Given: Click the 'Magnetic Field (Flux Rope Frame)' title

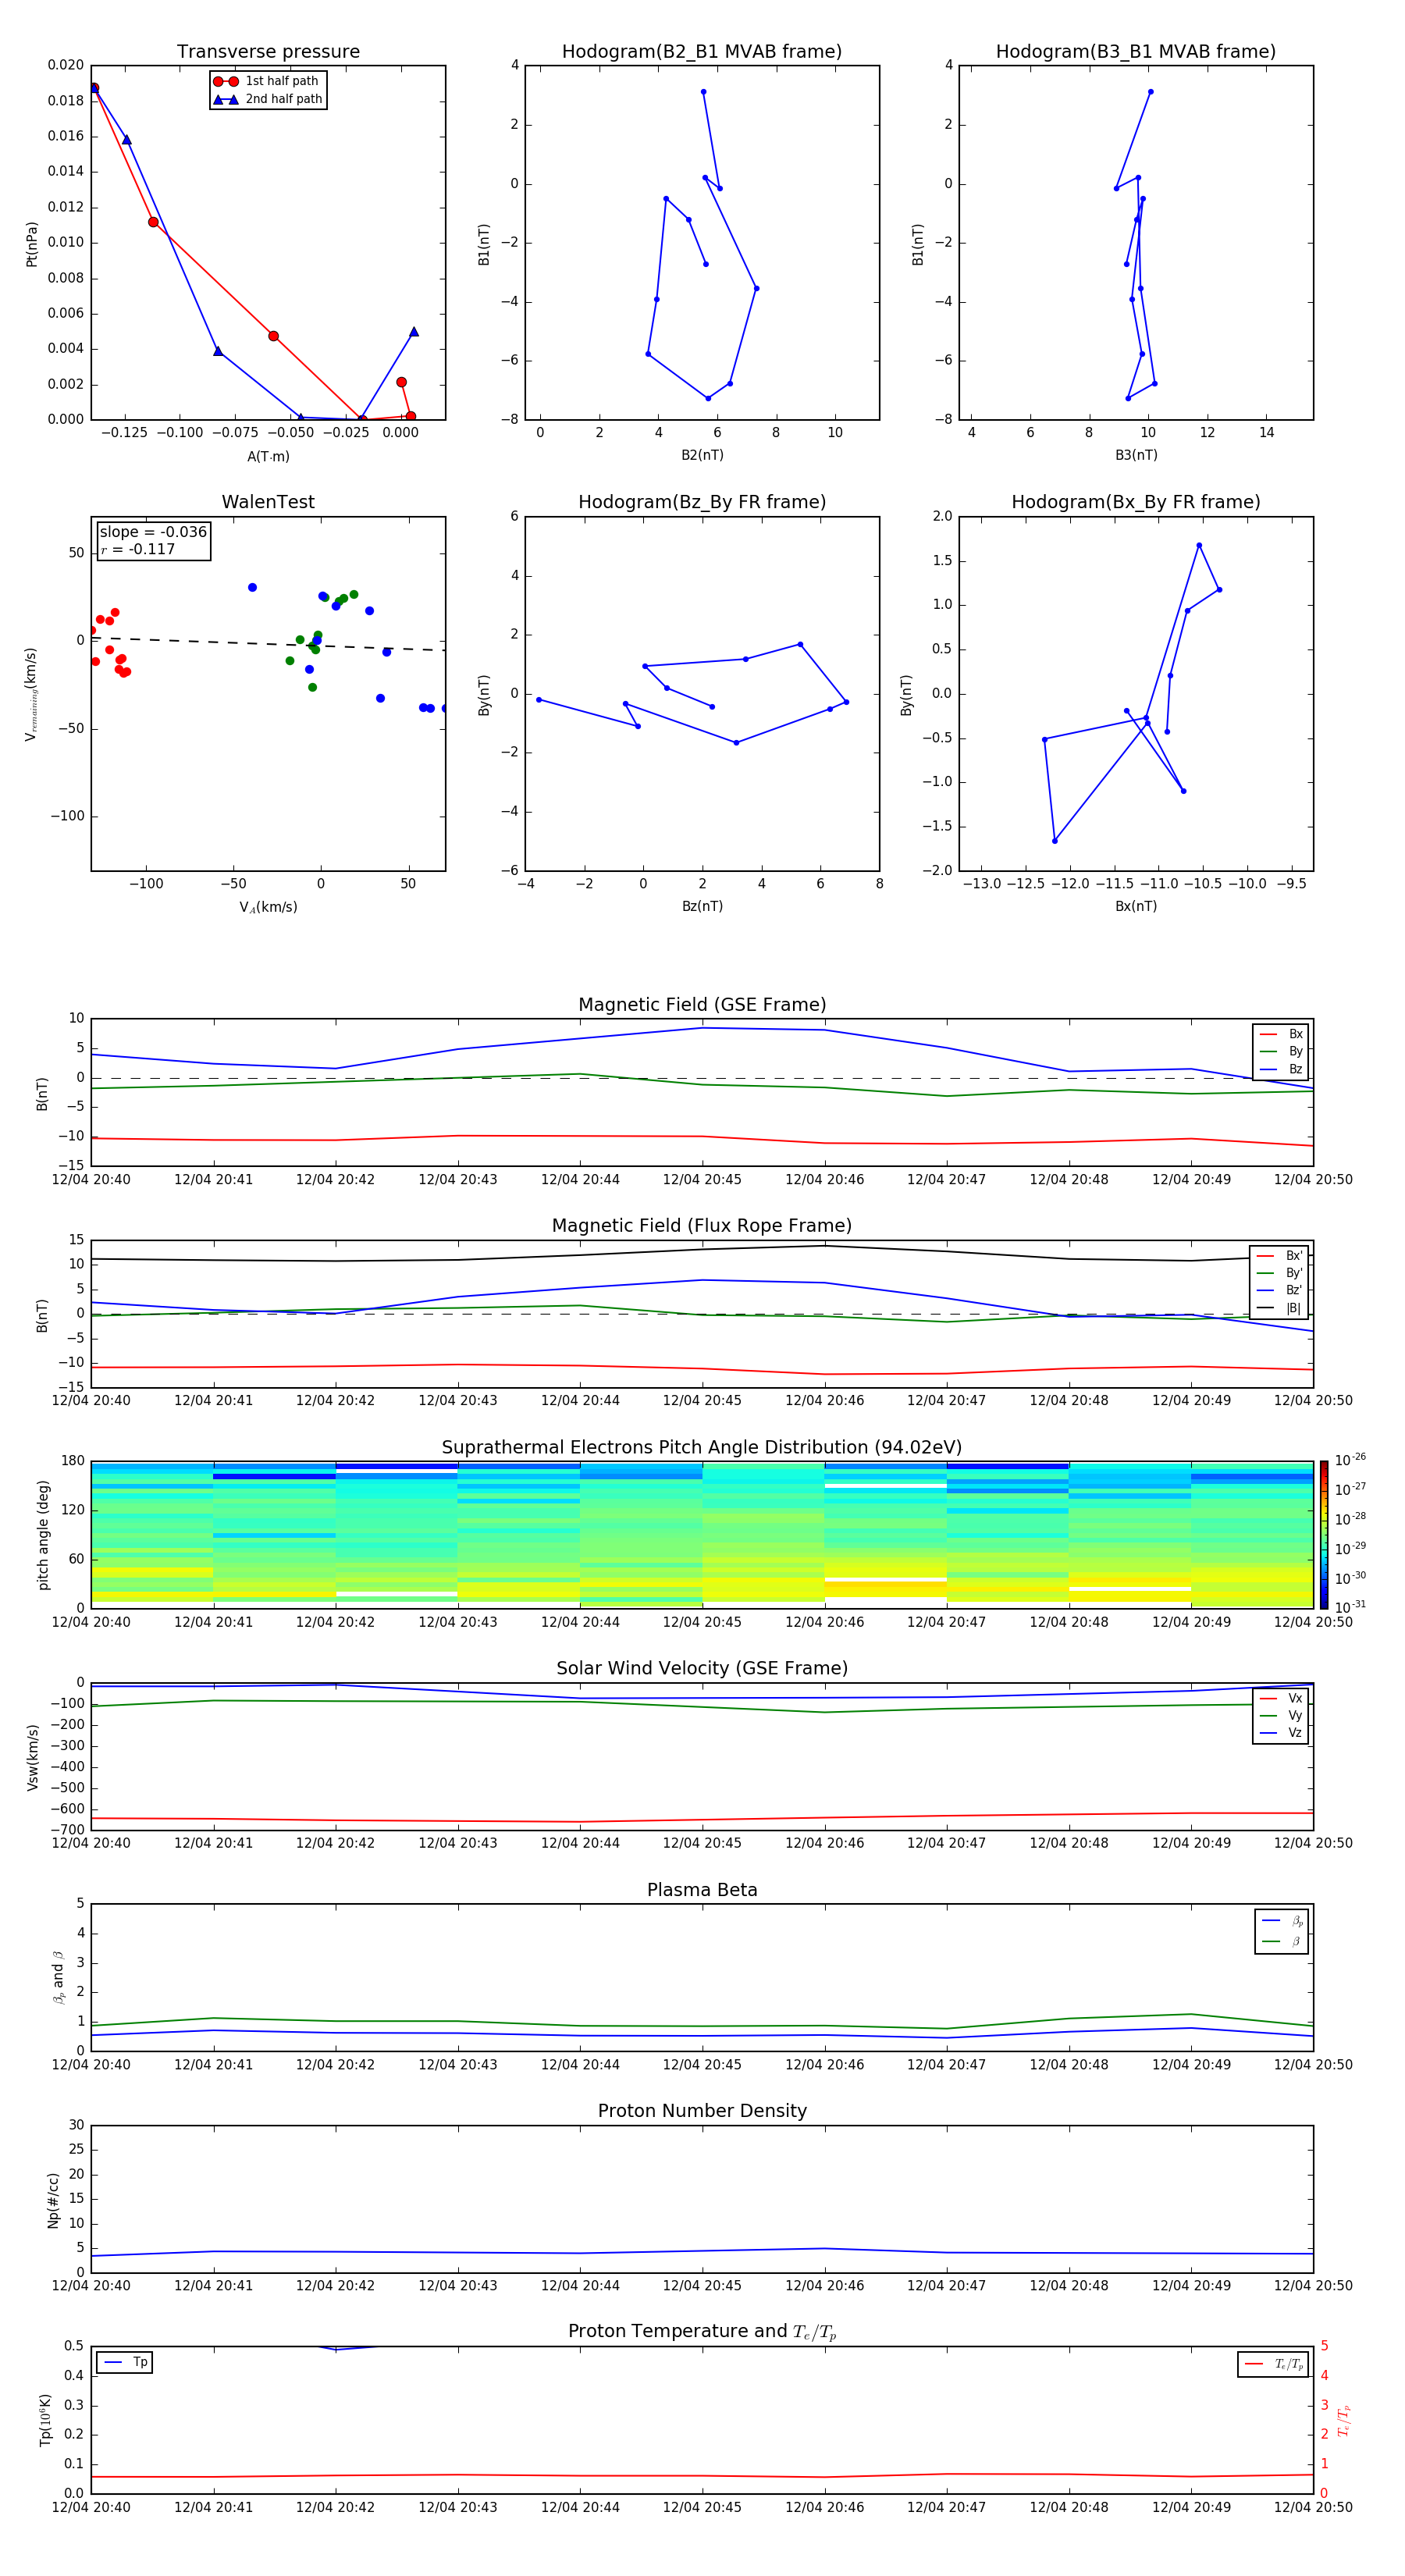Looking at the screenshot, I should (702, 1226).
